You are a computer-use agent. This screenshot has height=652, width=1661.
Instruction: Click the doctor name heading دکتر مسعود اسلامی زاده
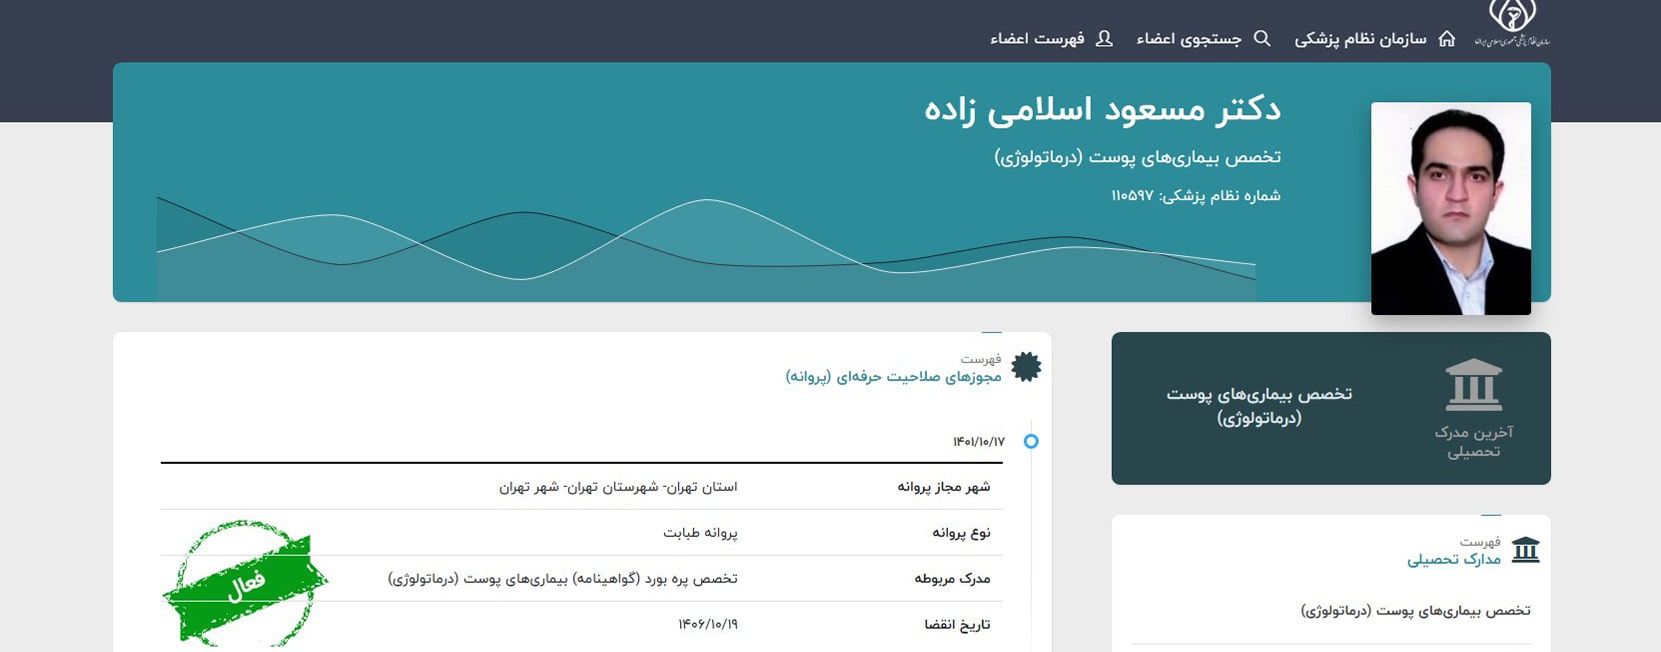coord(1102,109)
